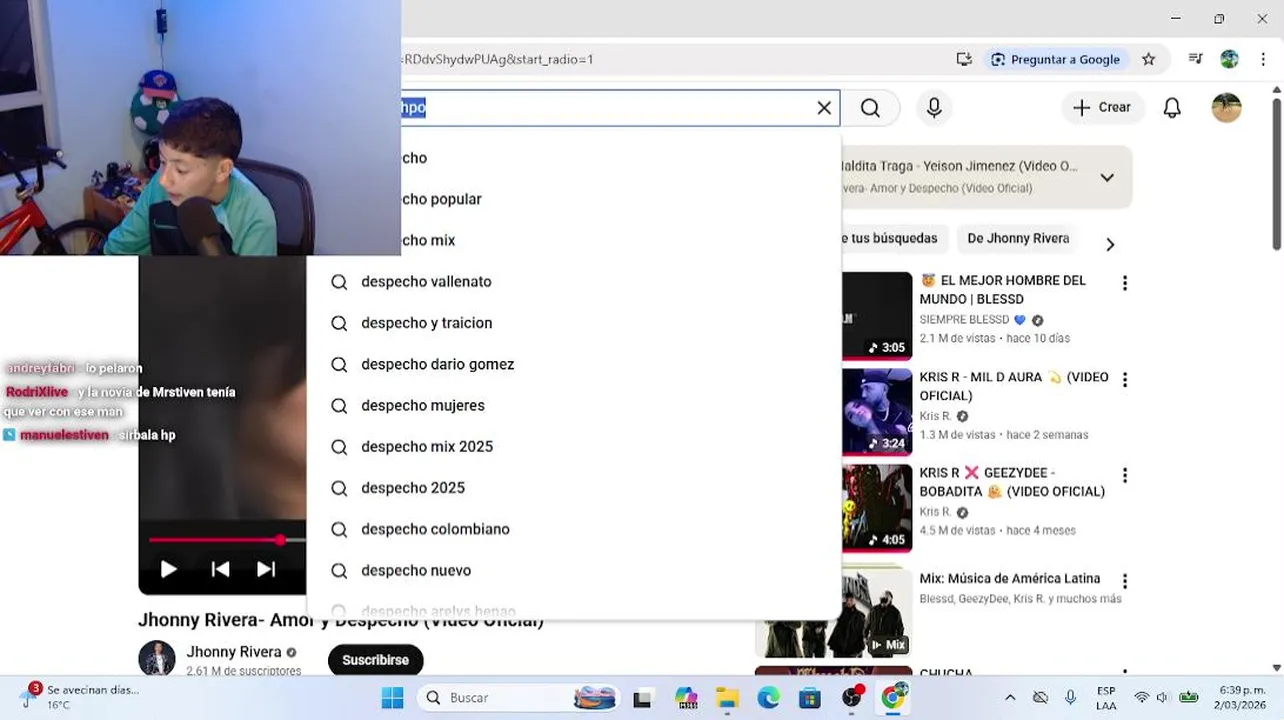1284x720 pixels.
Task: Choose suggestion 'despecho colombiano'
Action: coord(573,529)
